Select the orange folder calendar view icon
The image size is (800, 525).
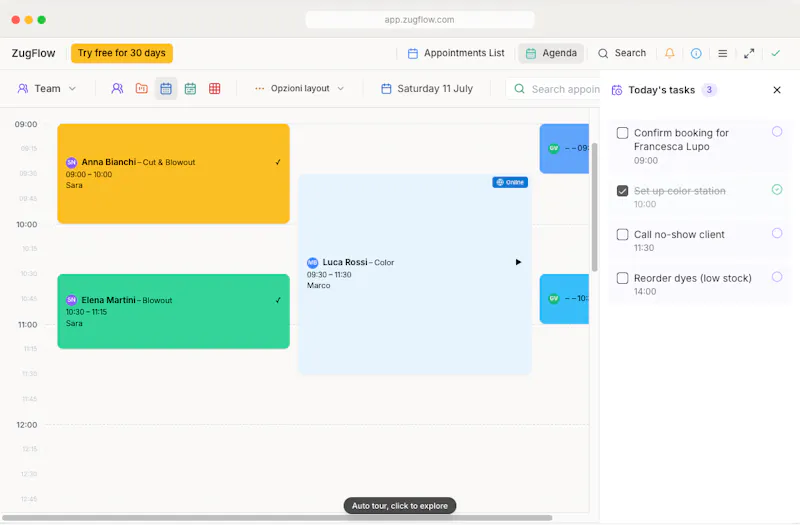click(x=141, y=88)
